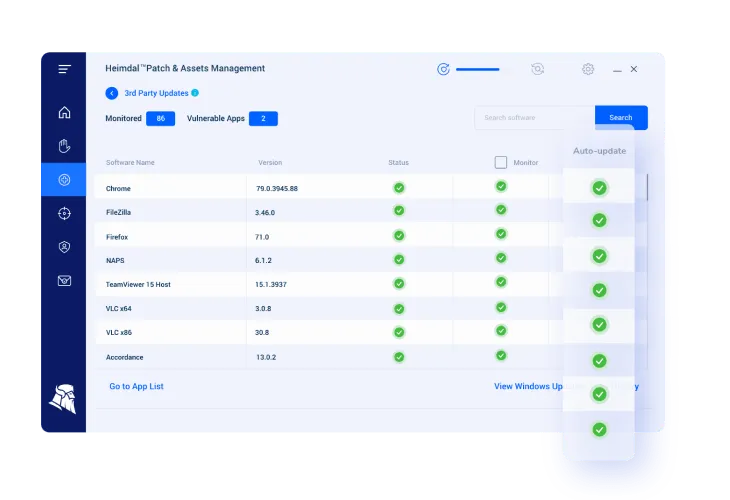730x500 pixels.
Task: Click version 3.46.0
Action: [265, 213]
